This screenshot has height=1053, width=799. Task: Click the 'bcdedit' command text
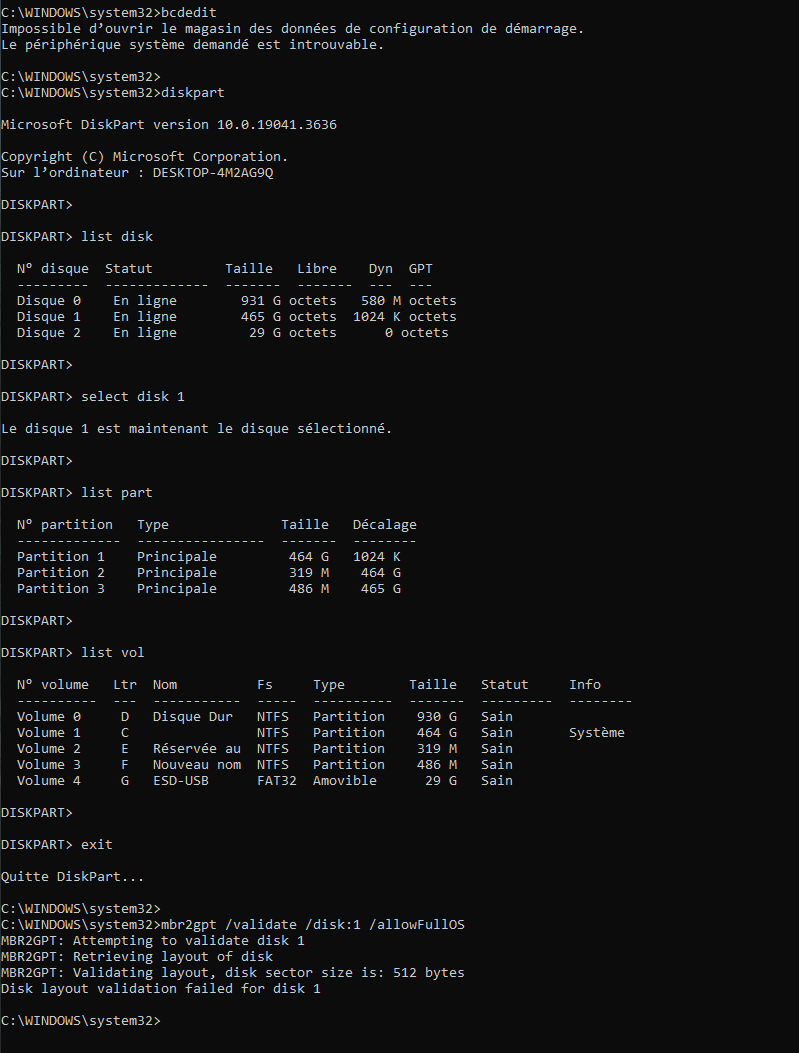(189, 13)
